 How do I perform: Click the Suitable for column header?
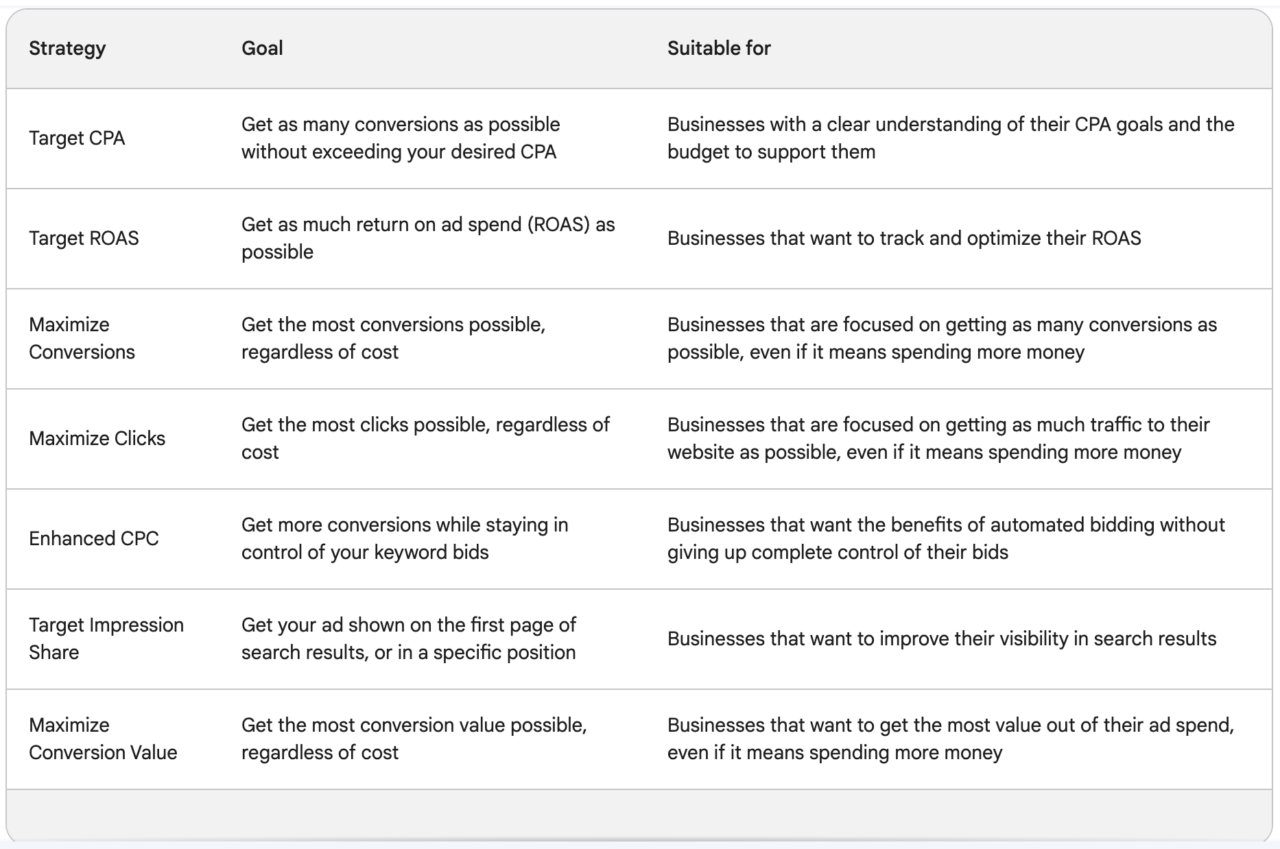[719, 48]
